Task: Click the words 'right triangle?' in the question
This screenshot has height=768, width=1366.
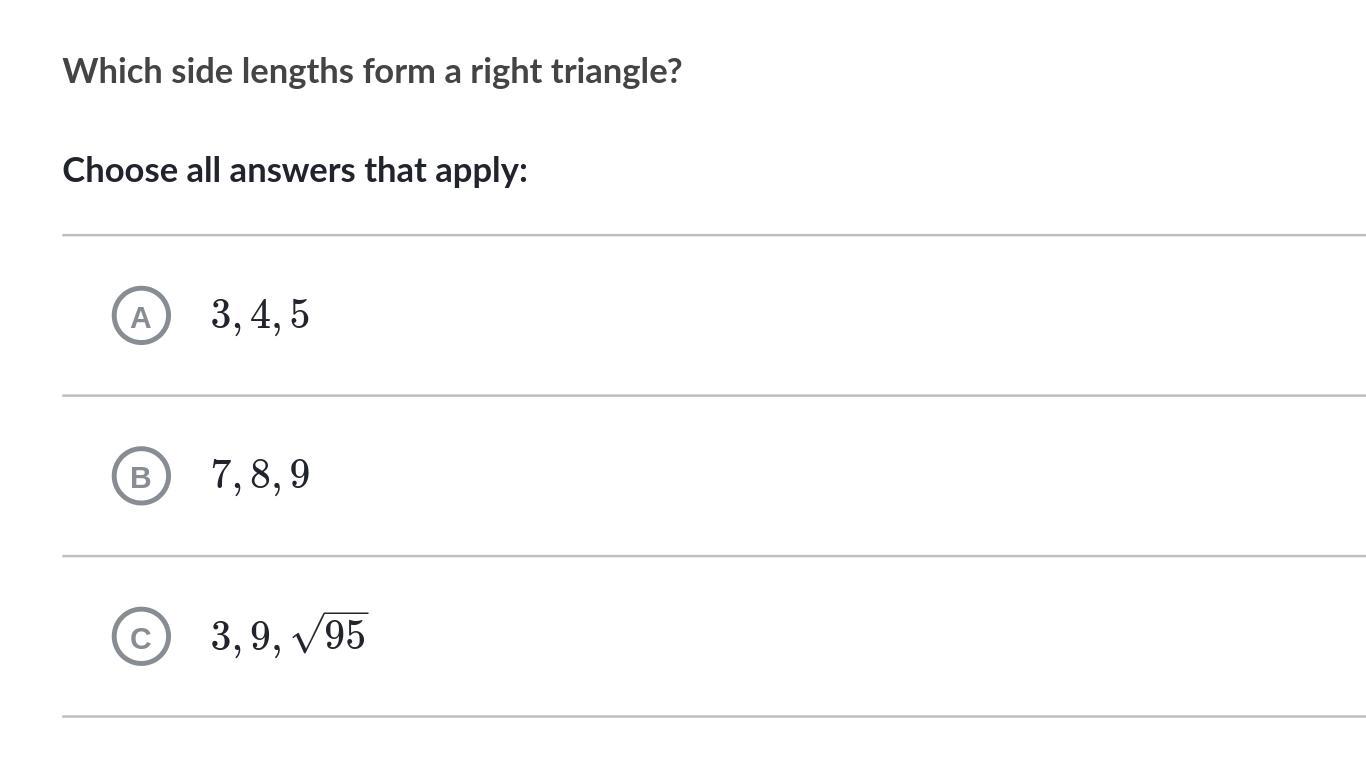Action: [575, 71]
